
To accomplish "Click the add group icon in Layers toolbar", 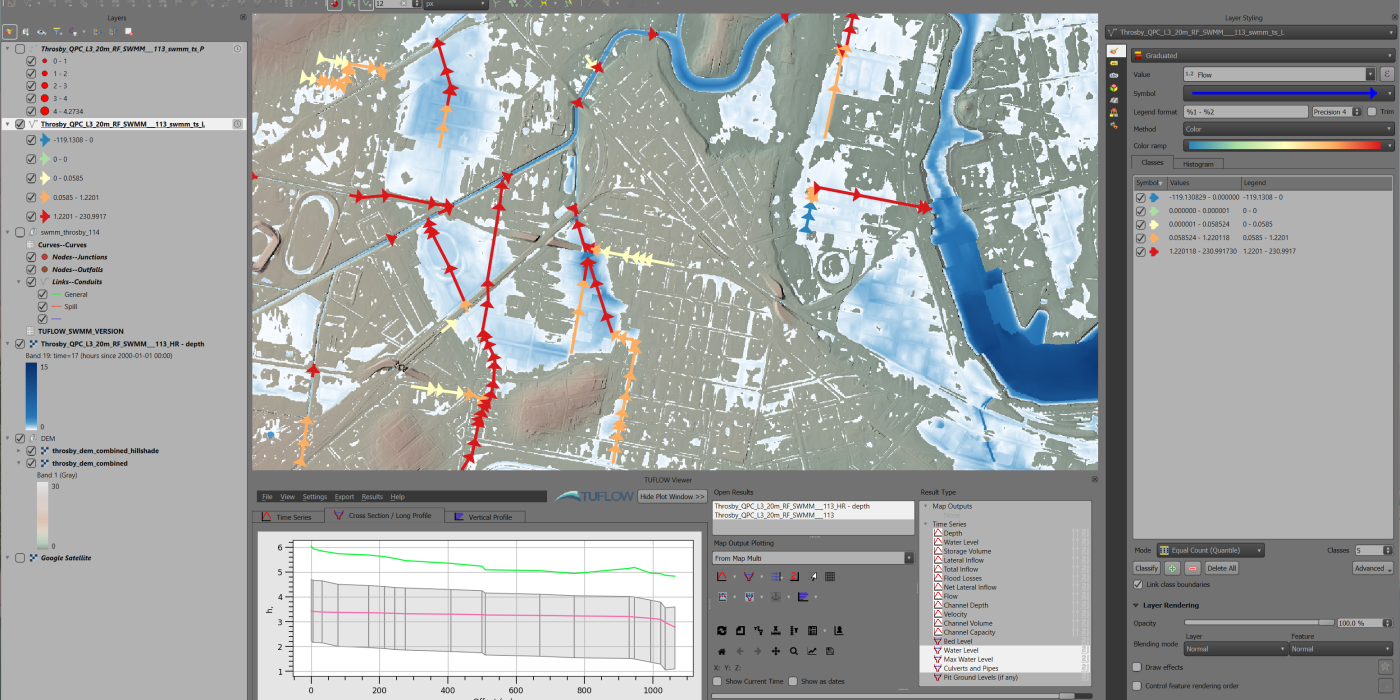I will click(25, 32).
